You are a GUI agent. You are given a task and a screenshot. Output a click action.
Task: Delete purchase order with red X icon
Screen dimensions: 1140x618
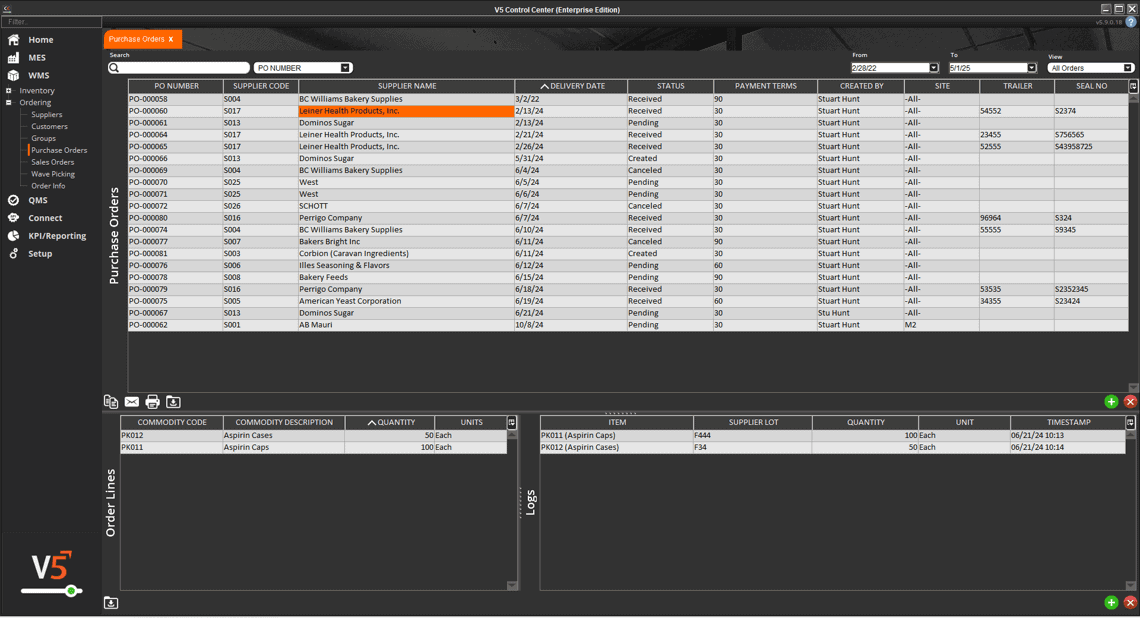pos(1130,401)
